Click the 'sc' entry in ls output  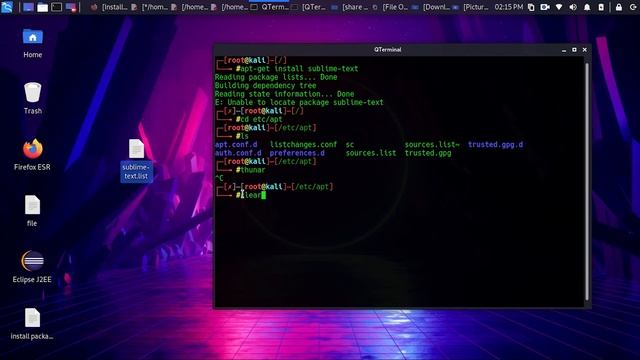pyautogui.click(x=350, y=144)
